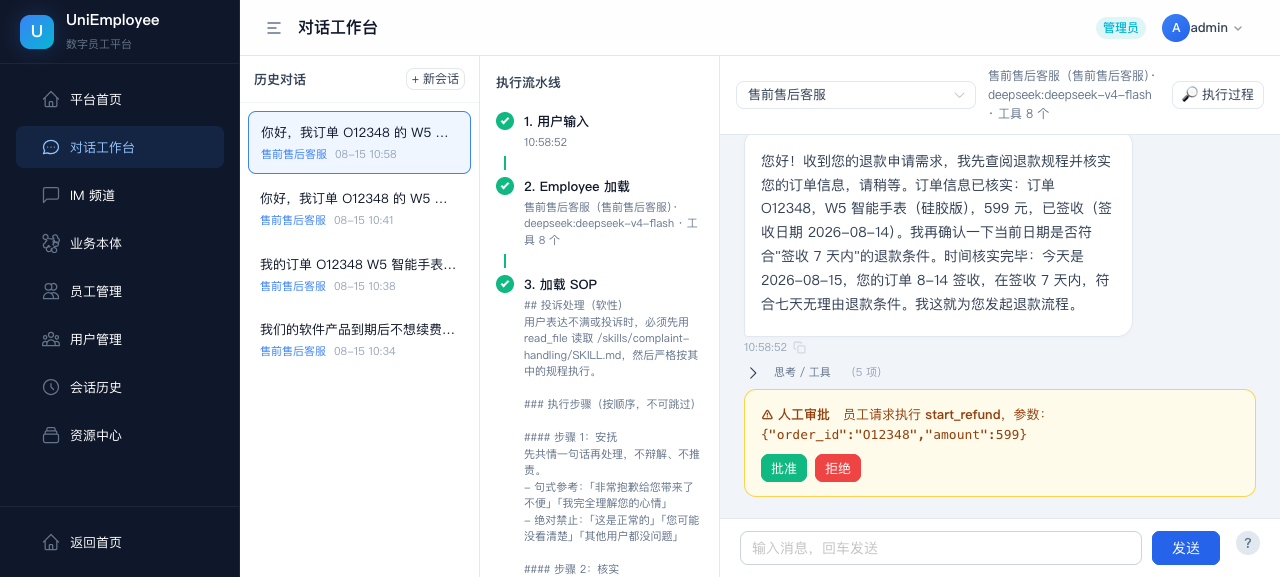Start a new chat with 新会话
Viewport: 1280px width, 577px height.
(435, 79)
